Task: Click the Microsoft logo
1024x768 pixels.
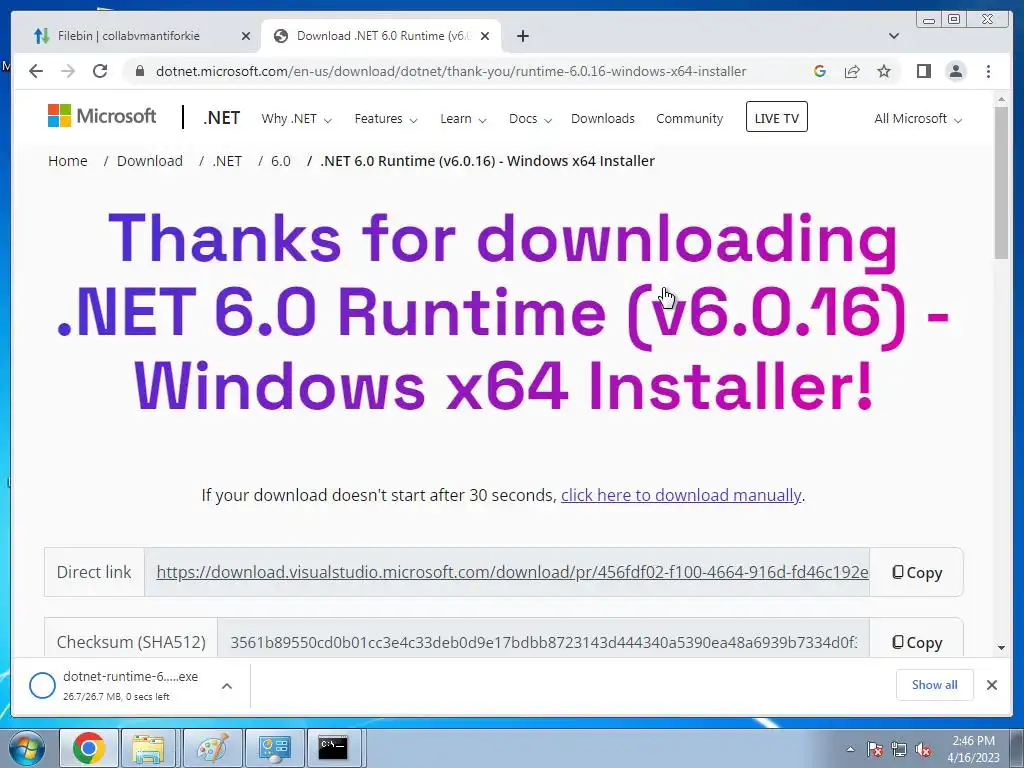Action: point(102,116)
